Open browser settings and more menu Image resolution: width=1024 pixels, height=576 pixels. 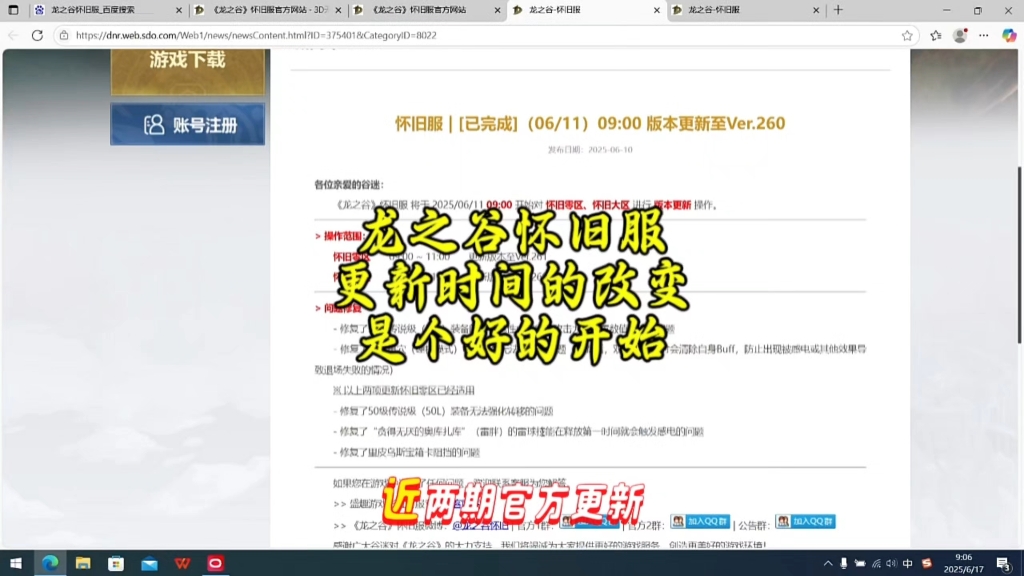[984, 36]
